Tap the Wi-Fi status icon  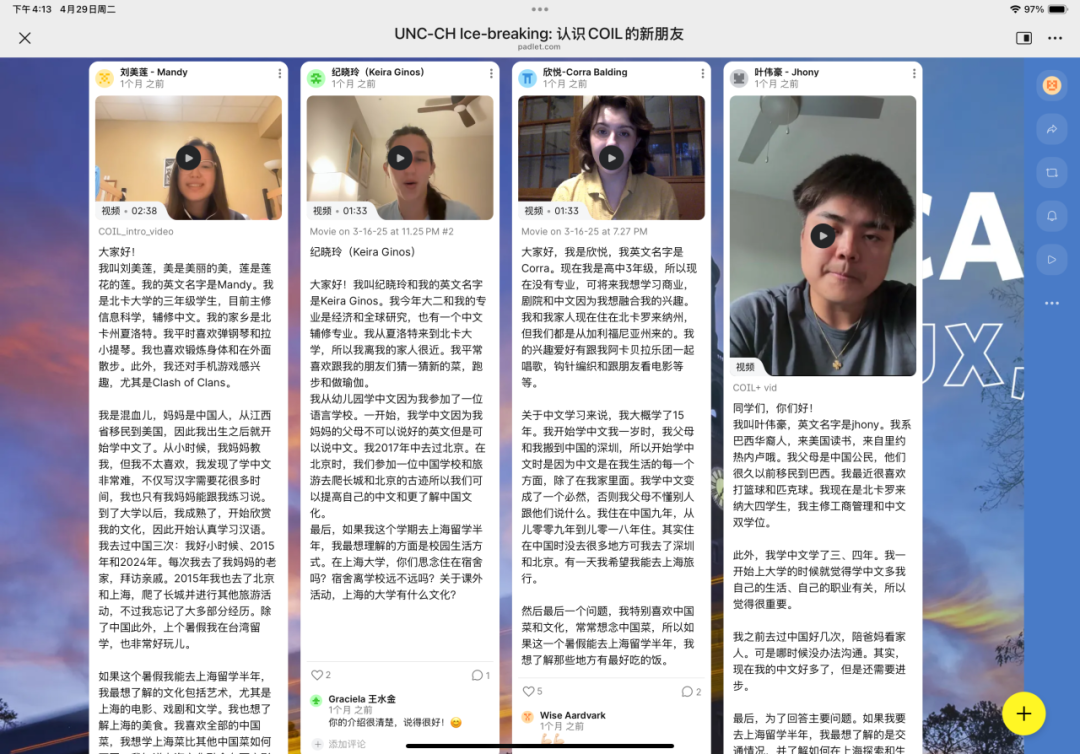(1015, 9)
